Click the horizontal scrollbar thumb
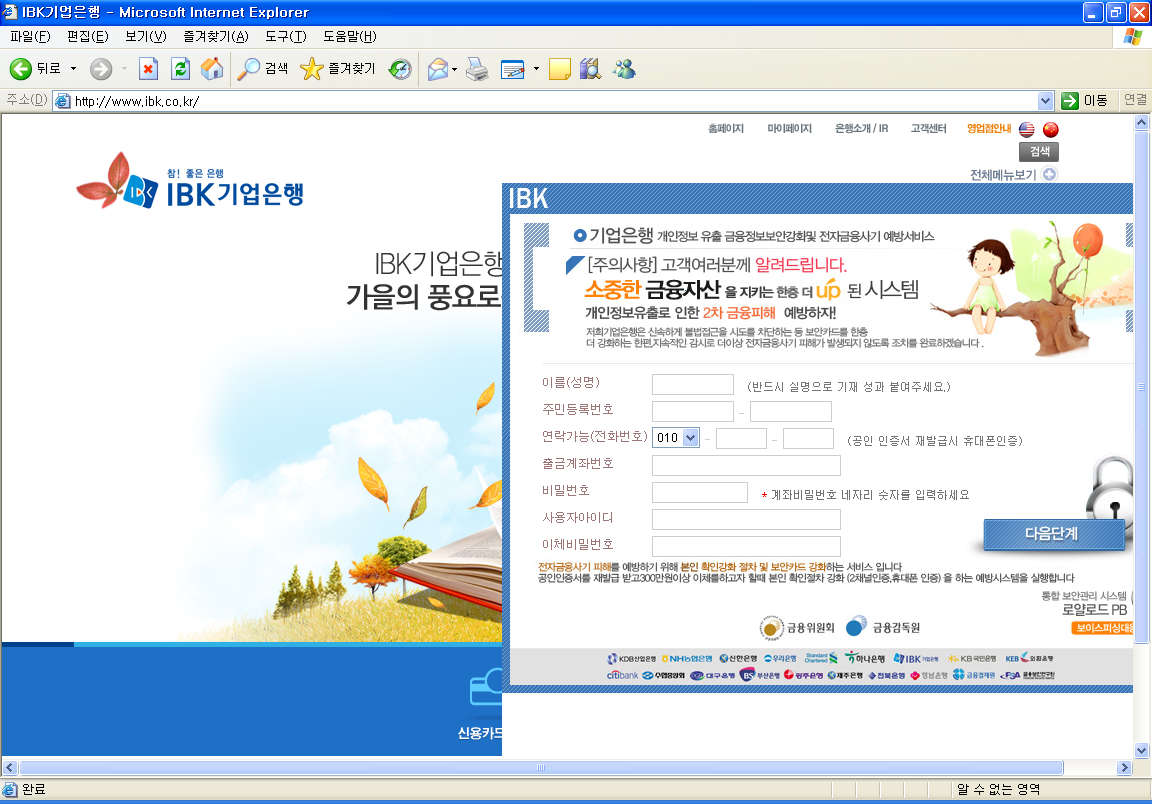 (x=541, y=767)
